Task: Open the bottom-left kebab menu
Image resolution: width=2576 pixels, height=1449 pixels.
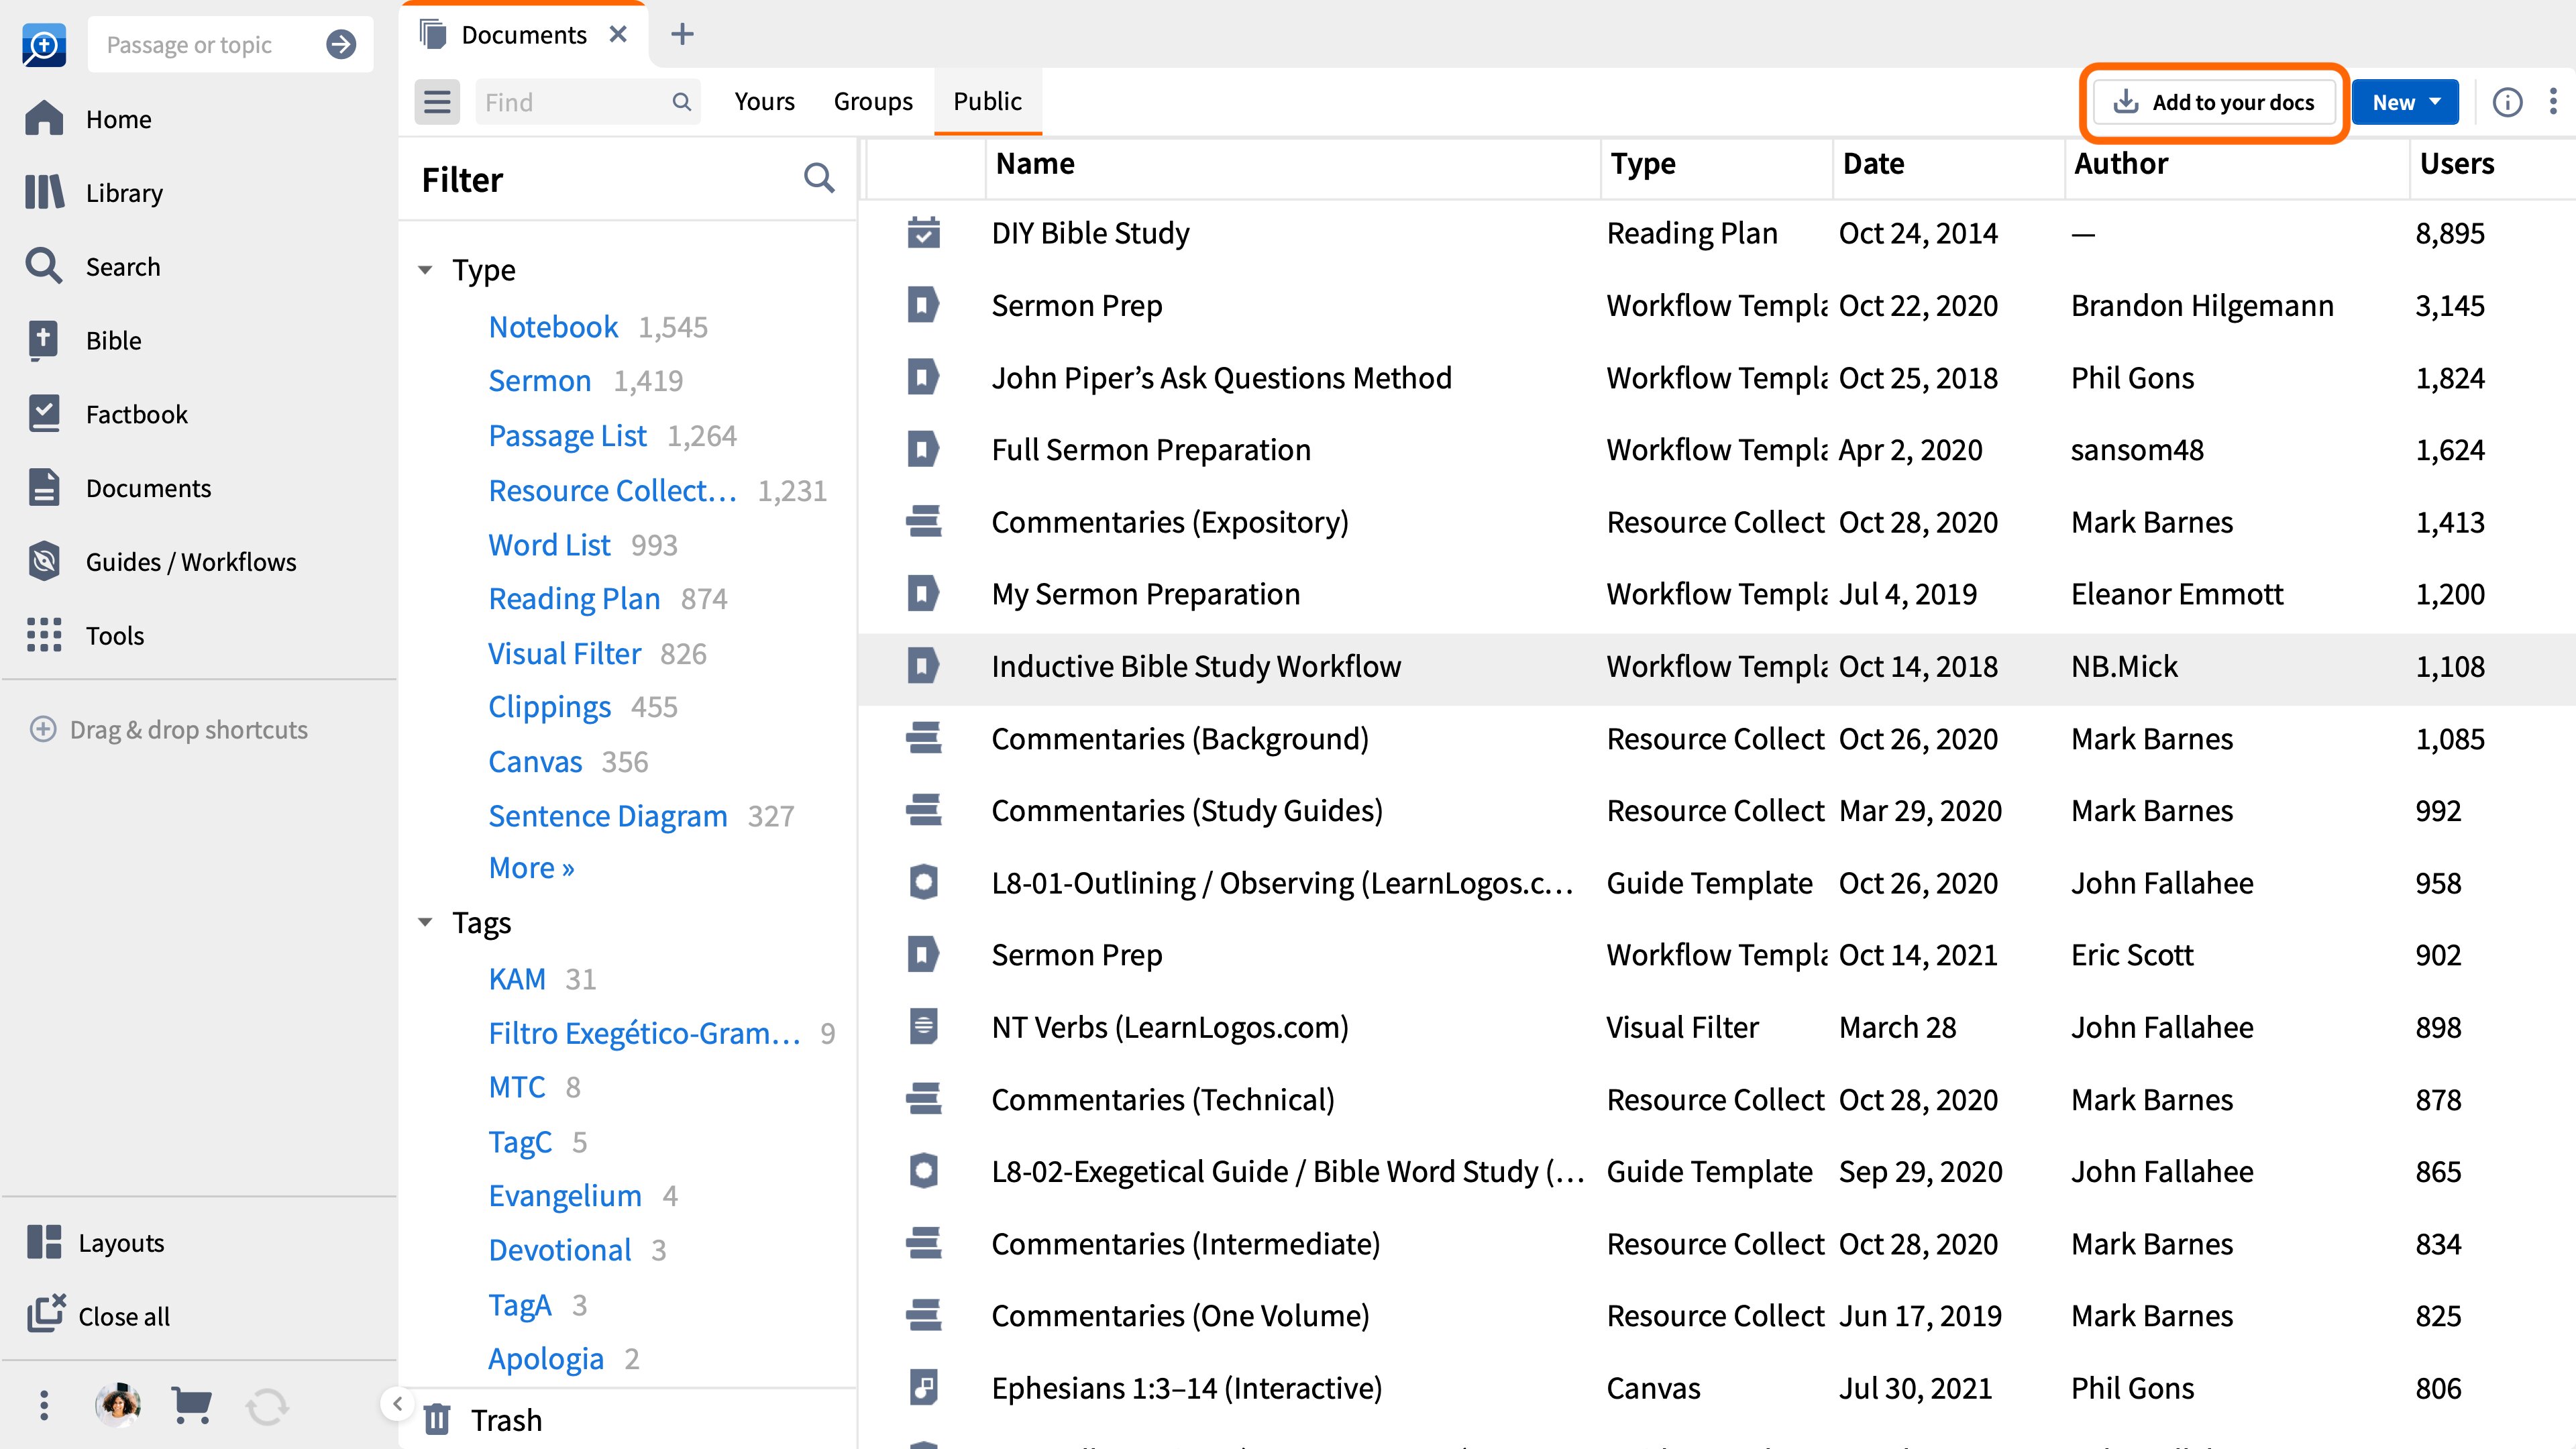Action: [43, 1405]
